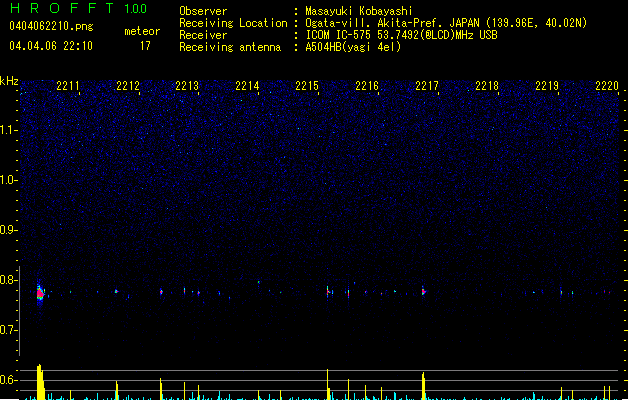Click the 0.8 kHz frequency label

[9, 280]
